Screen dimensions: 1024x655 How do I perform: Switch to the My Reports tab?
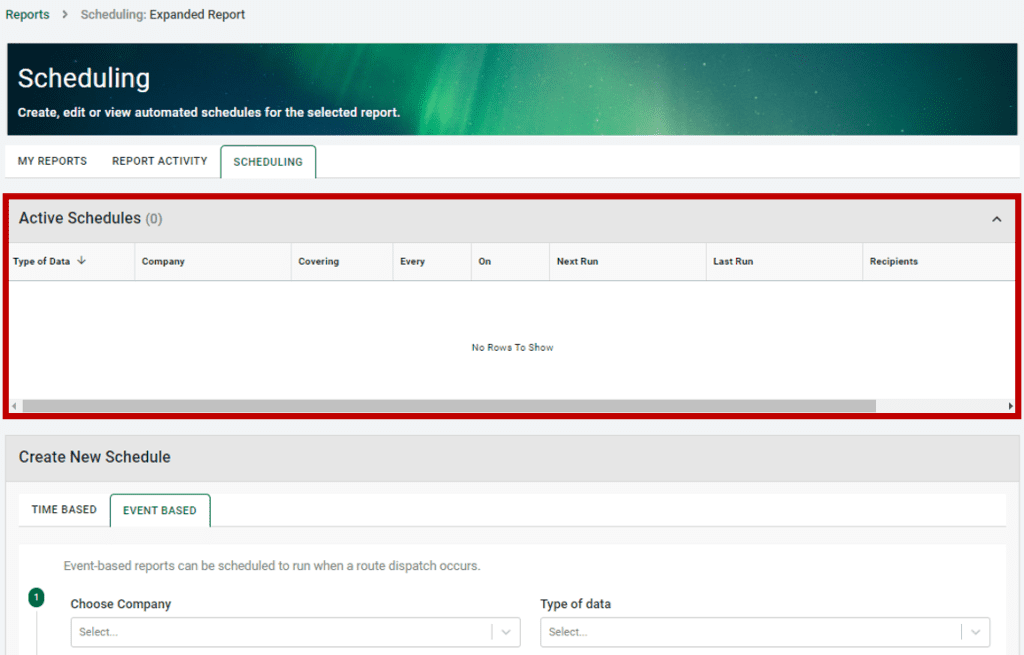(51, 161)
